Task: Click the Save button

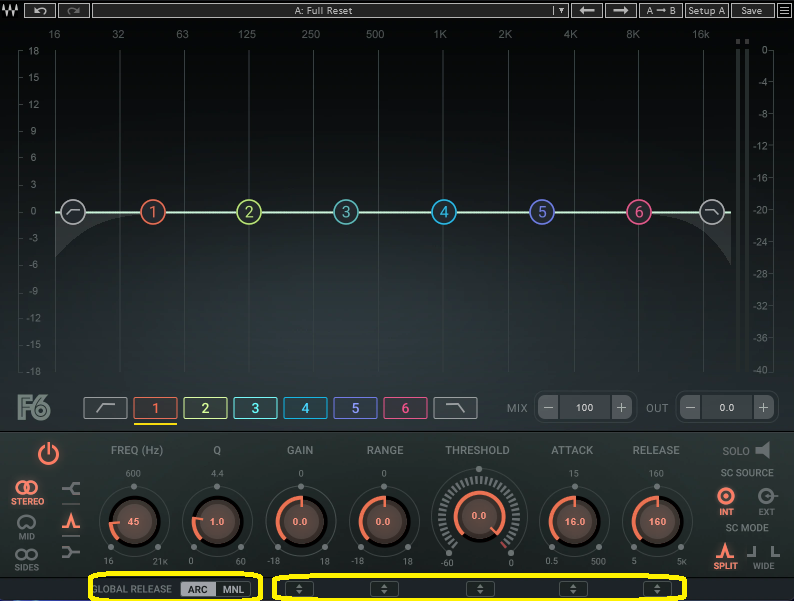Action: tap(752, 10)
